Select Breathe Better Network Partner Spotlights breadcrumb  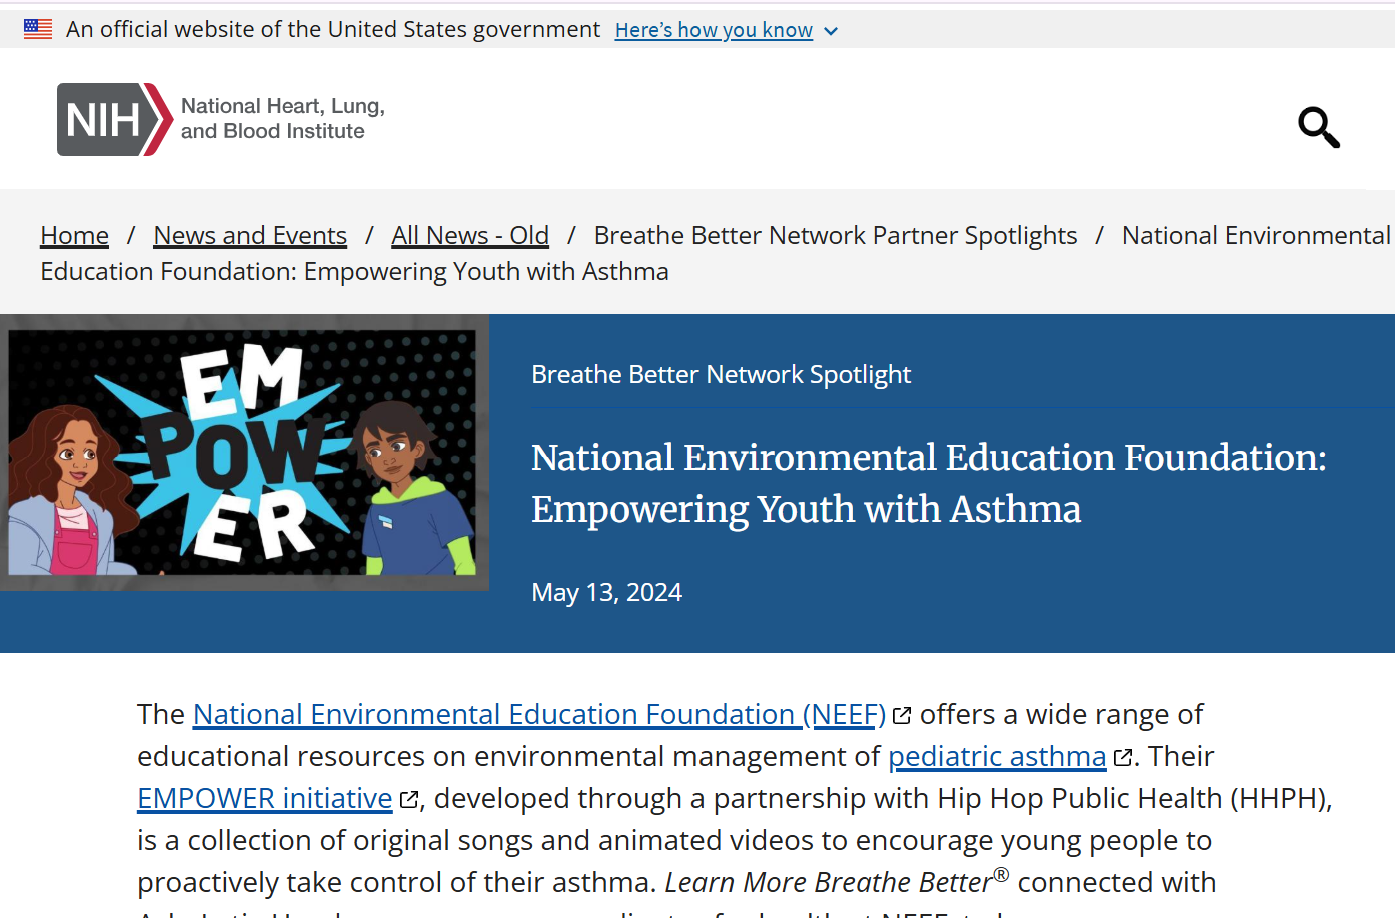[835, 235]
